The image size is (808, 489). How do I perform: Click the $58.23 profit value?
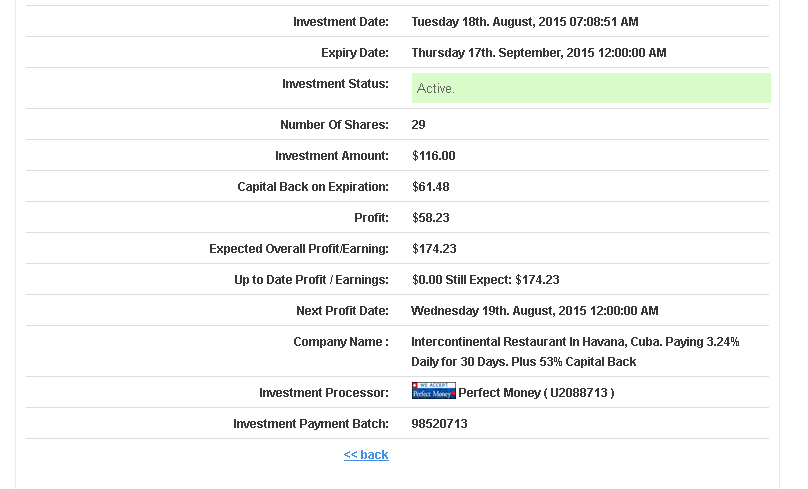tap(431, 218)
